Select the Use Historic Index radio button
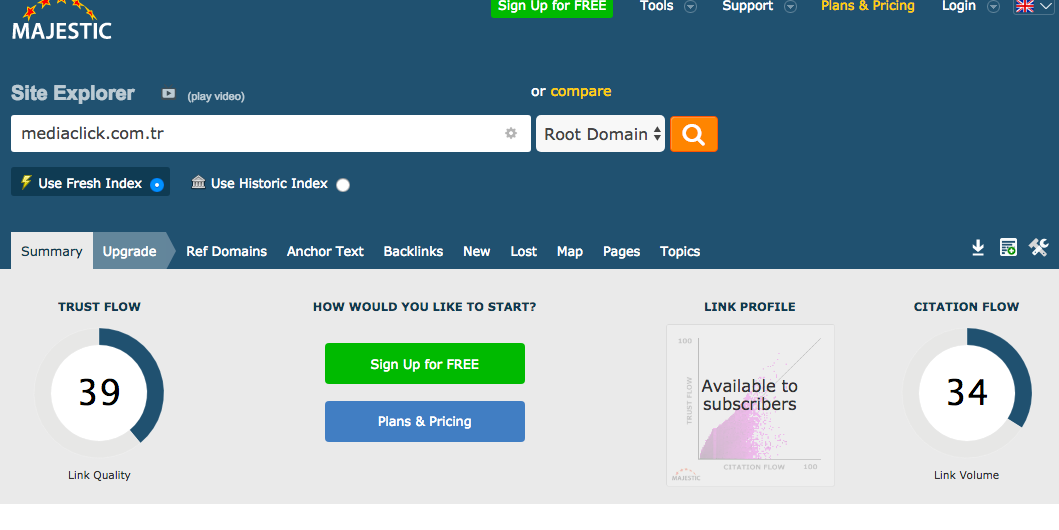This screenshot has width=1059, height=530. (x=343, y=184)
